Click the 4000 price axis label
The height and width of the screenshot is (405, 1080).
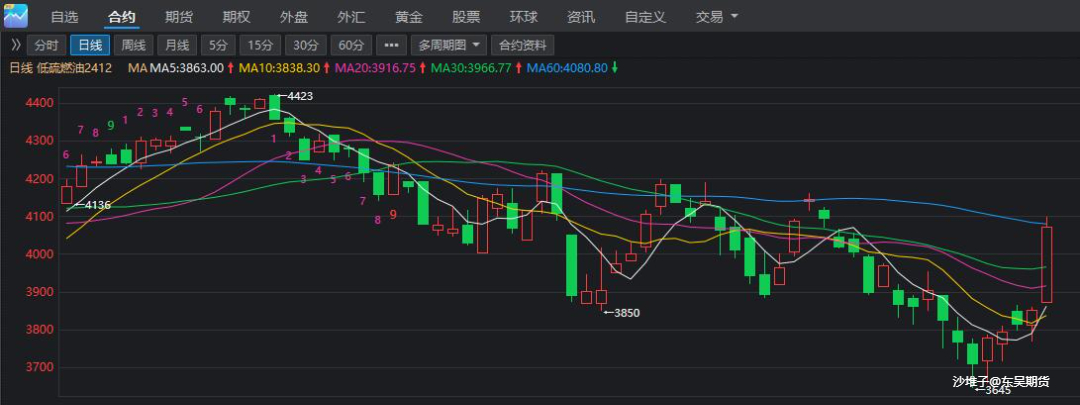point(39,254)
